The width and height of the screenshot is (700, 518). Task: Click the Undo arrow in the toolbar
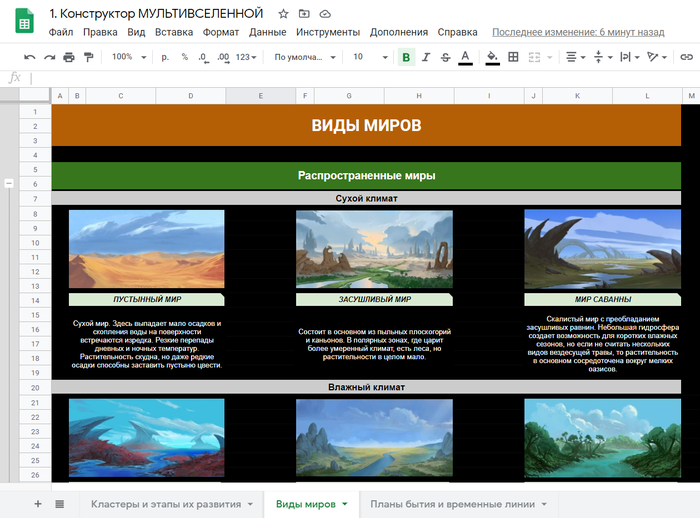29,57
